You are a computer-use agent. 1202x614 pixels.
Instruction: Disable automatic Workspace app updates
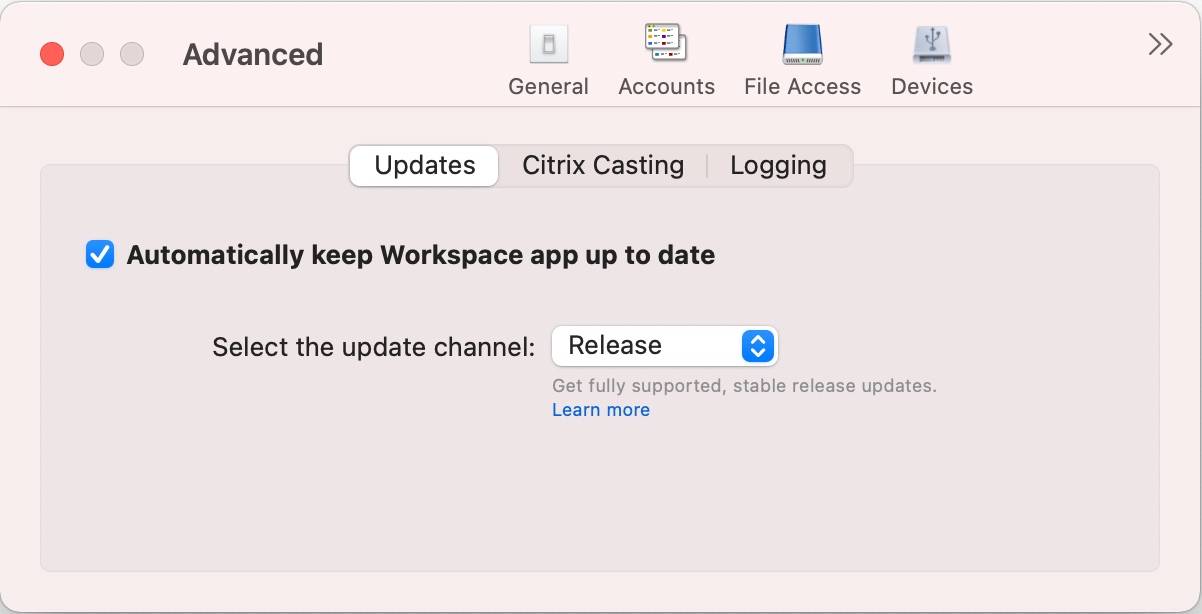coord(99,255)
